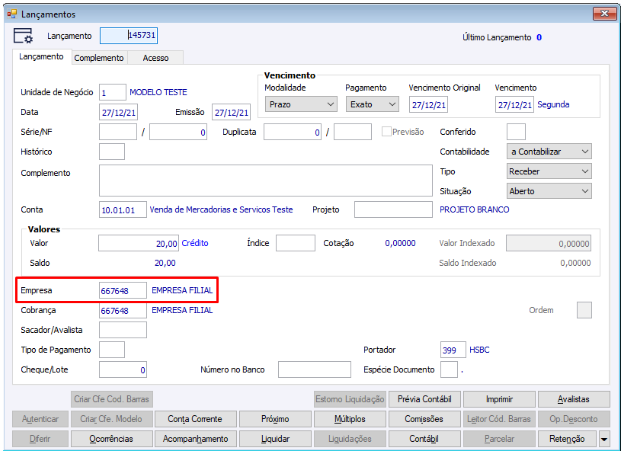This screenshot has width=623, height=453.
Task: Click the MODELO TESTE label
Action: click(x=158, y=92)
